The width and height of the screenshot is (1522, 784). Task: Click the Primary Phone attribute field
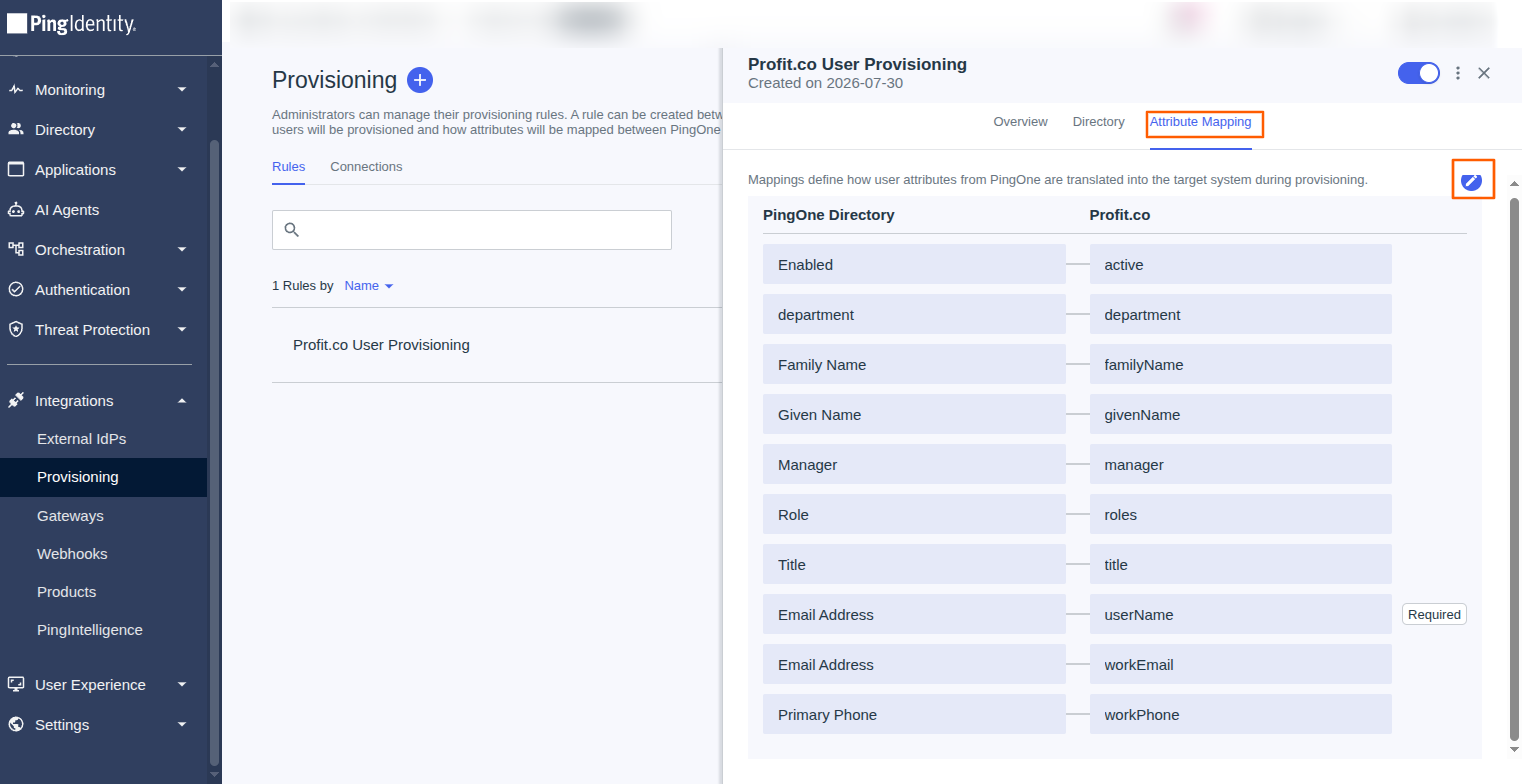tap(914, 715)
